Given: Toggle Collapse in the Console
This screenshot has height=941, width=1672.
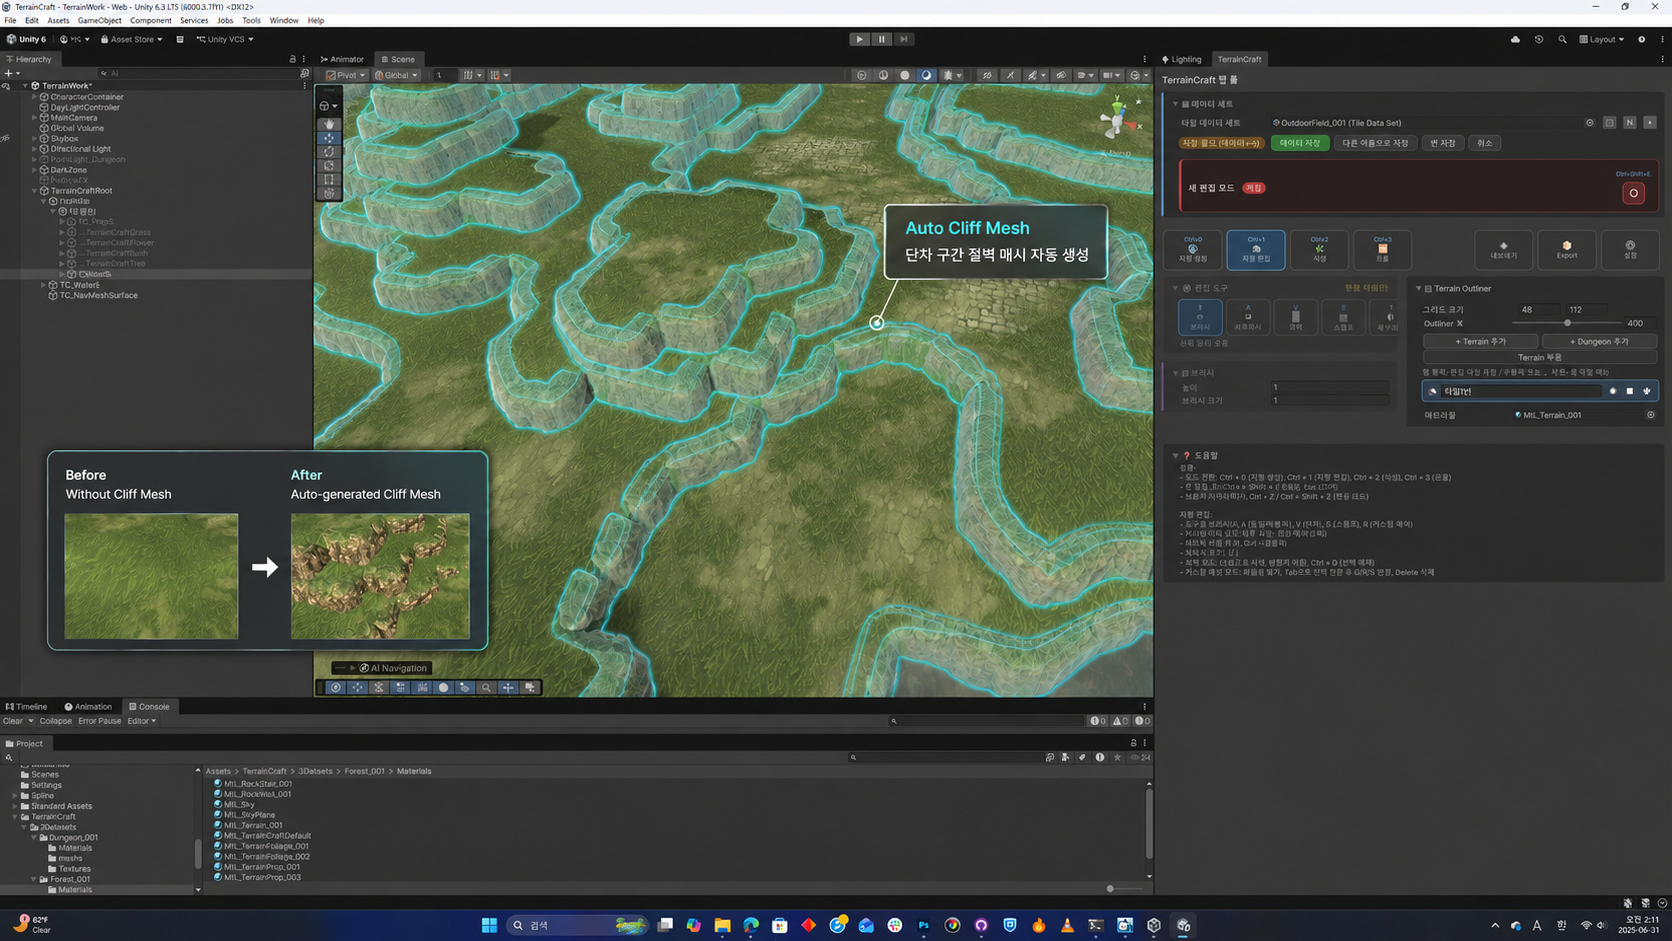Looking at the screenshot, I should tap(55, 721).
